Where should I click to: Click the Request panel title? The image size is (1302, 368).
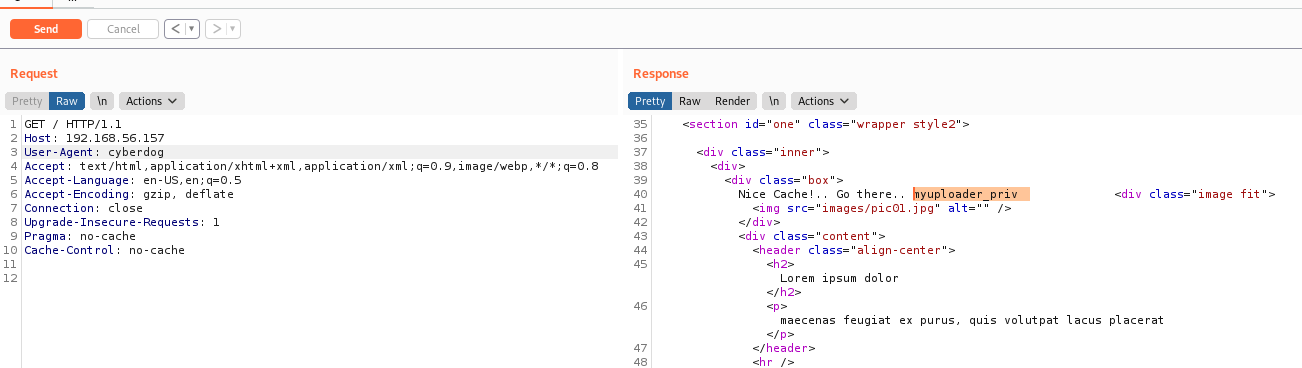pos(34,74)
